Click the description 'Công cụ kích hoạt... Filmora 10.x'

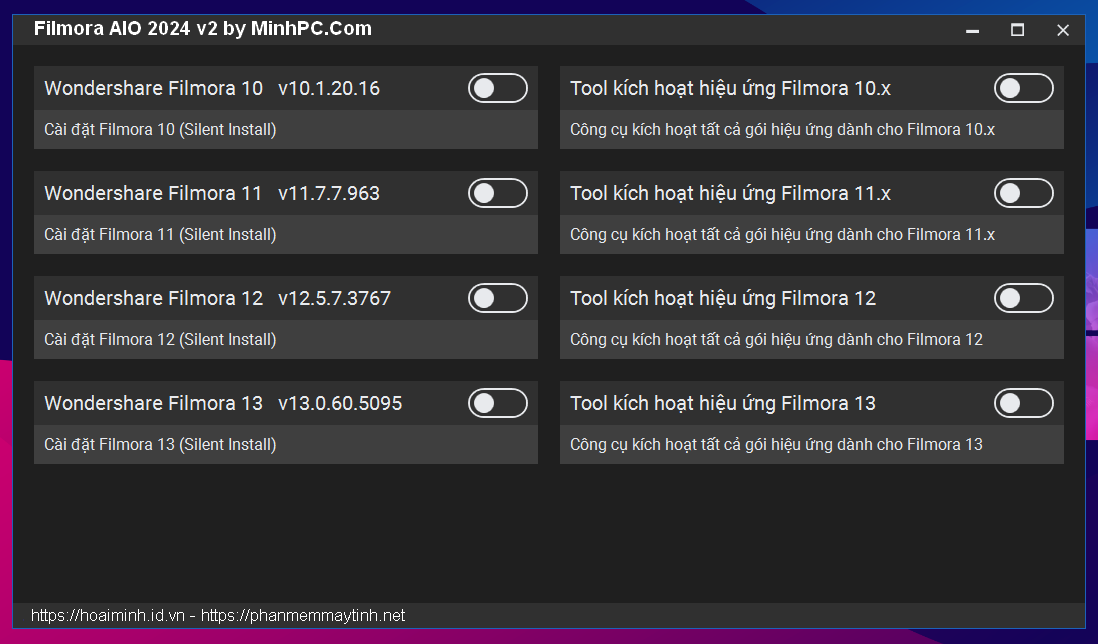point(783,130)
